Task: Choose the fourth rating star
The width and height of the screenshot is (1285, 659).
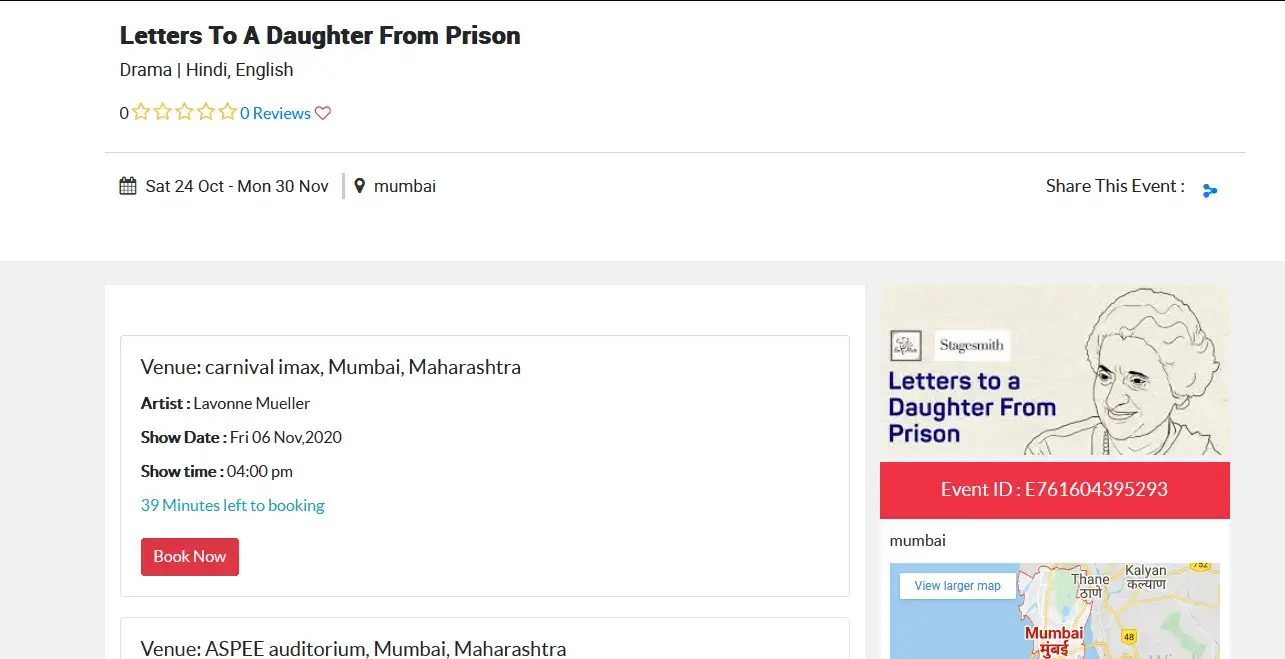Action: tap(206, 112)
